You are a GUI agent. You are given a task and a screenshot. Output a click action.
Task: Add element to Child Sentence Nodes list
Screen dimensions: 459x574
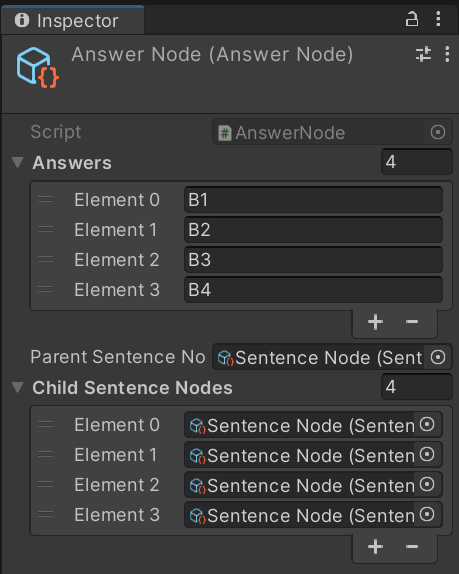(375, 547)
